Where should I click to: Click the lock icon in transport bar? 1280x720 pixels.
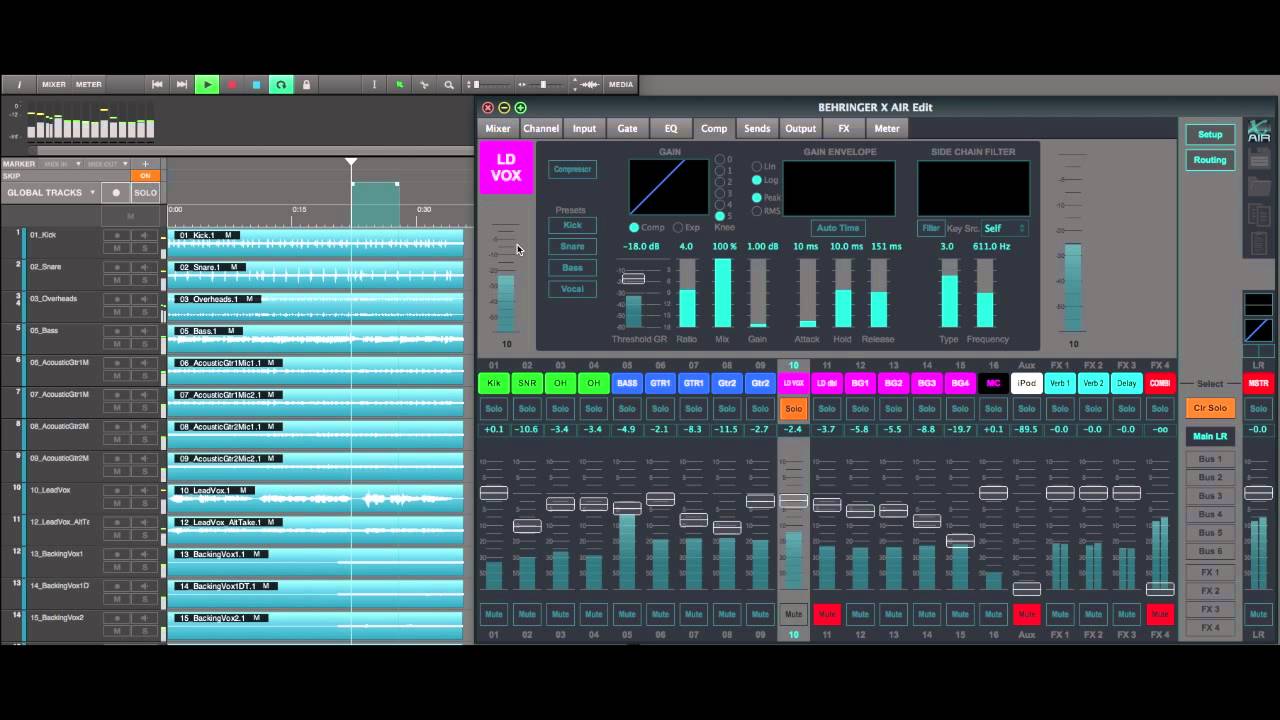coord(306,85)
